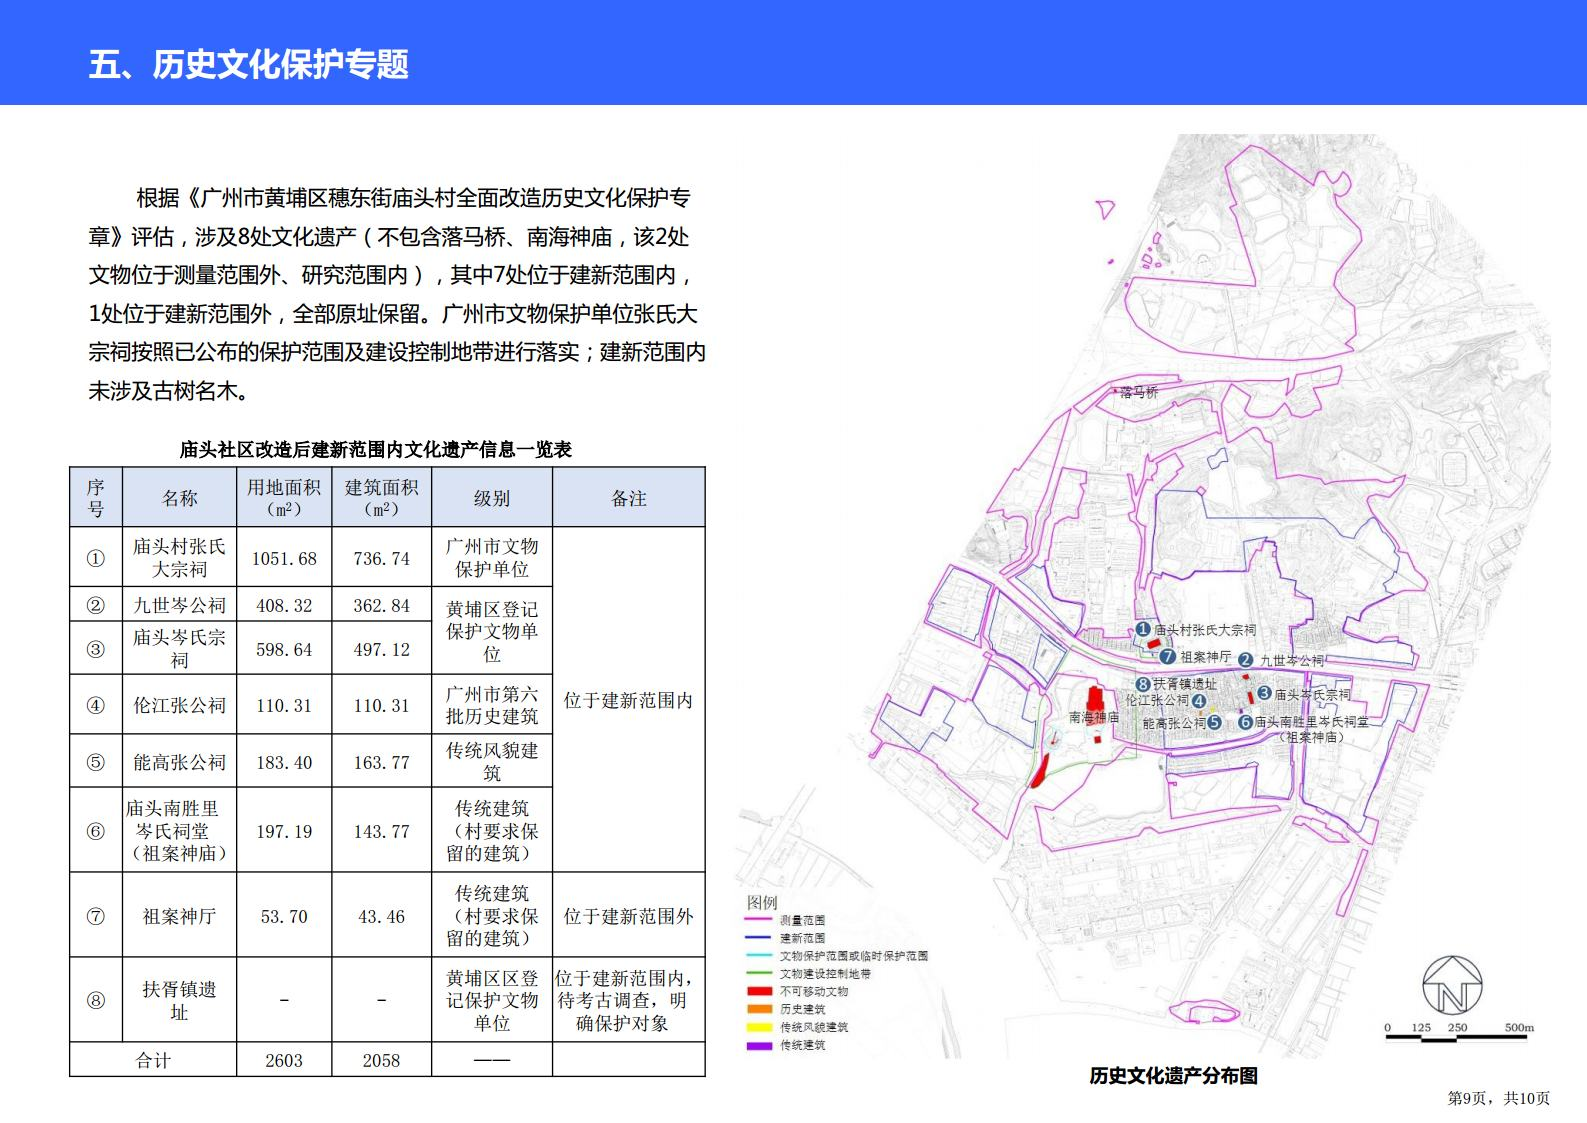Screen dimensions: 1587x1123
Task: Click map marker 7 beside 祖案神厅
Action: tap(1167, 657)
